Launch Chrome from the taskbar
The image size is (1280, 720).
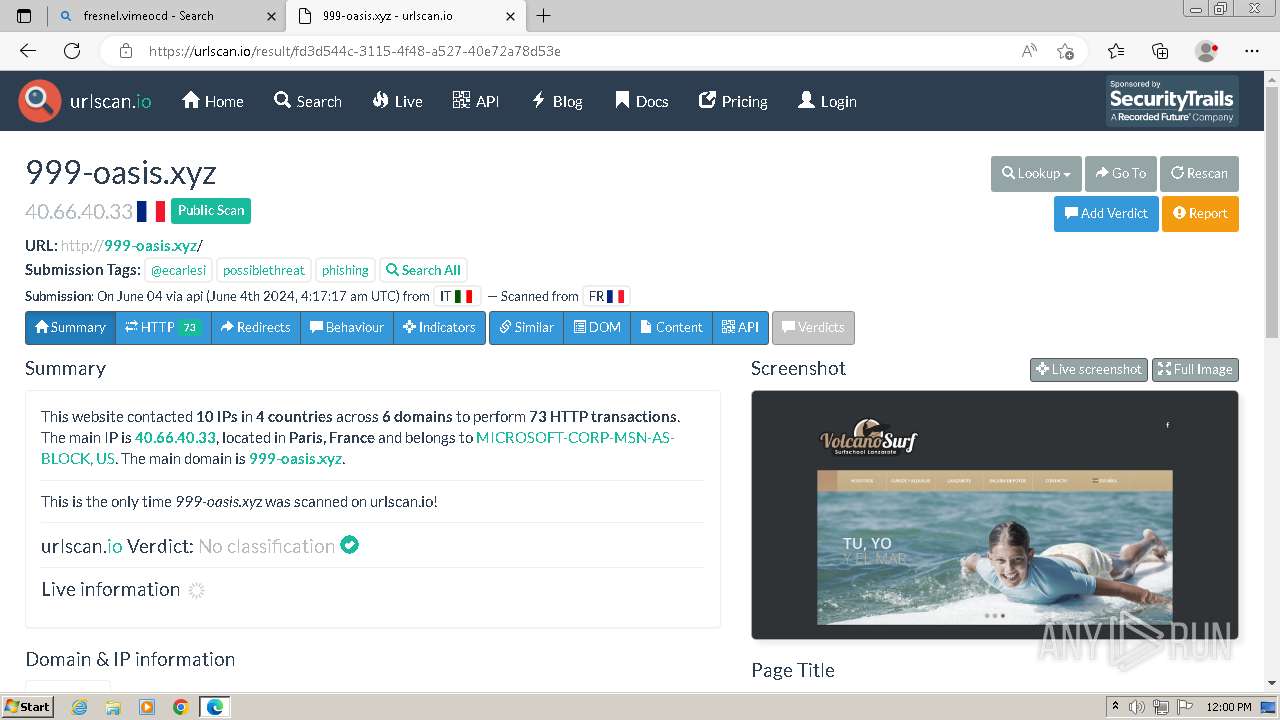tap(180, 707)
